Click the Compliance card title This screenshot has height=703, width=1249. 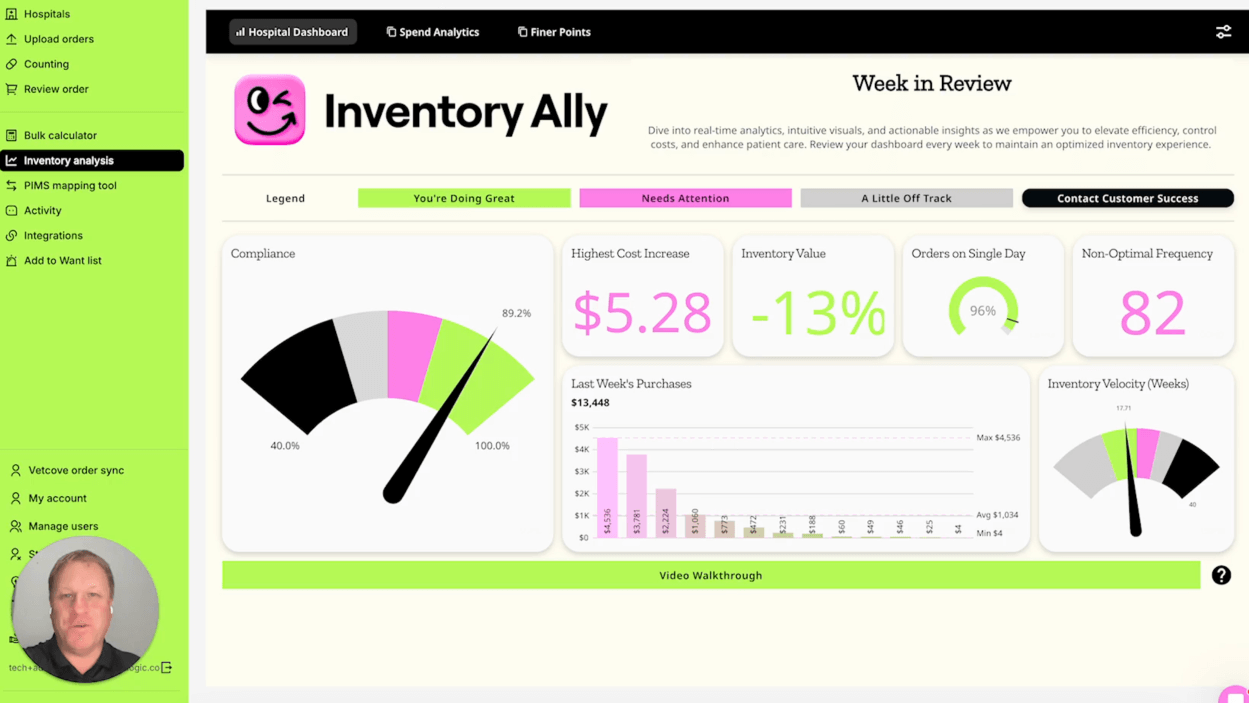coord(263,254)
